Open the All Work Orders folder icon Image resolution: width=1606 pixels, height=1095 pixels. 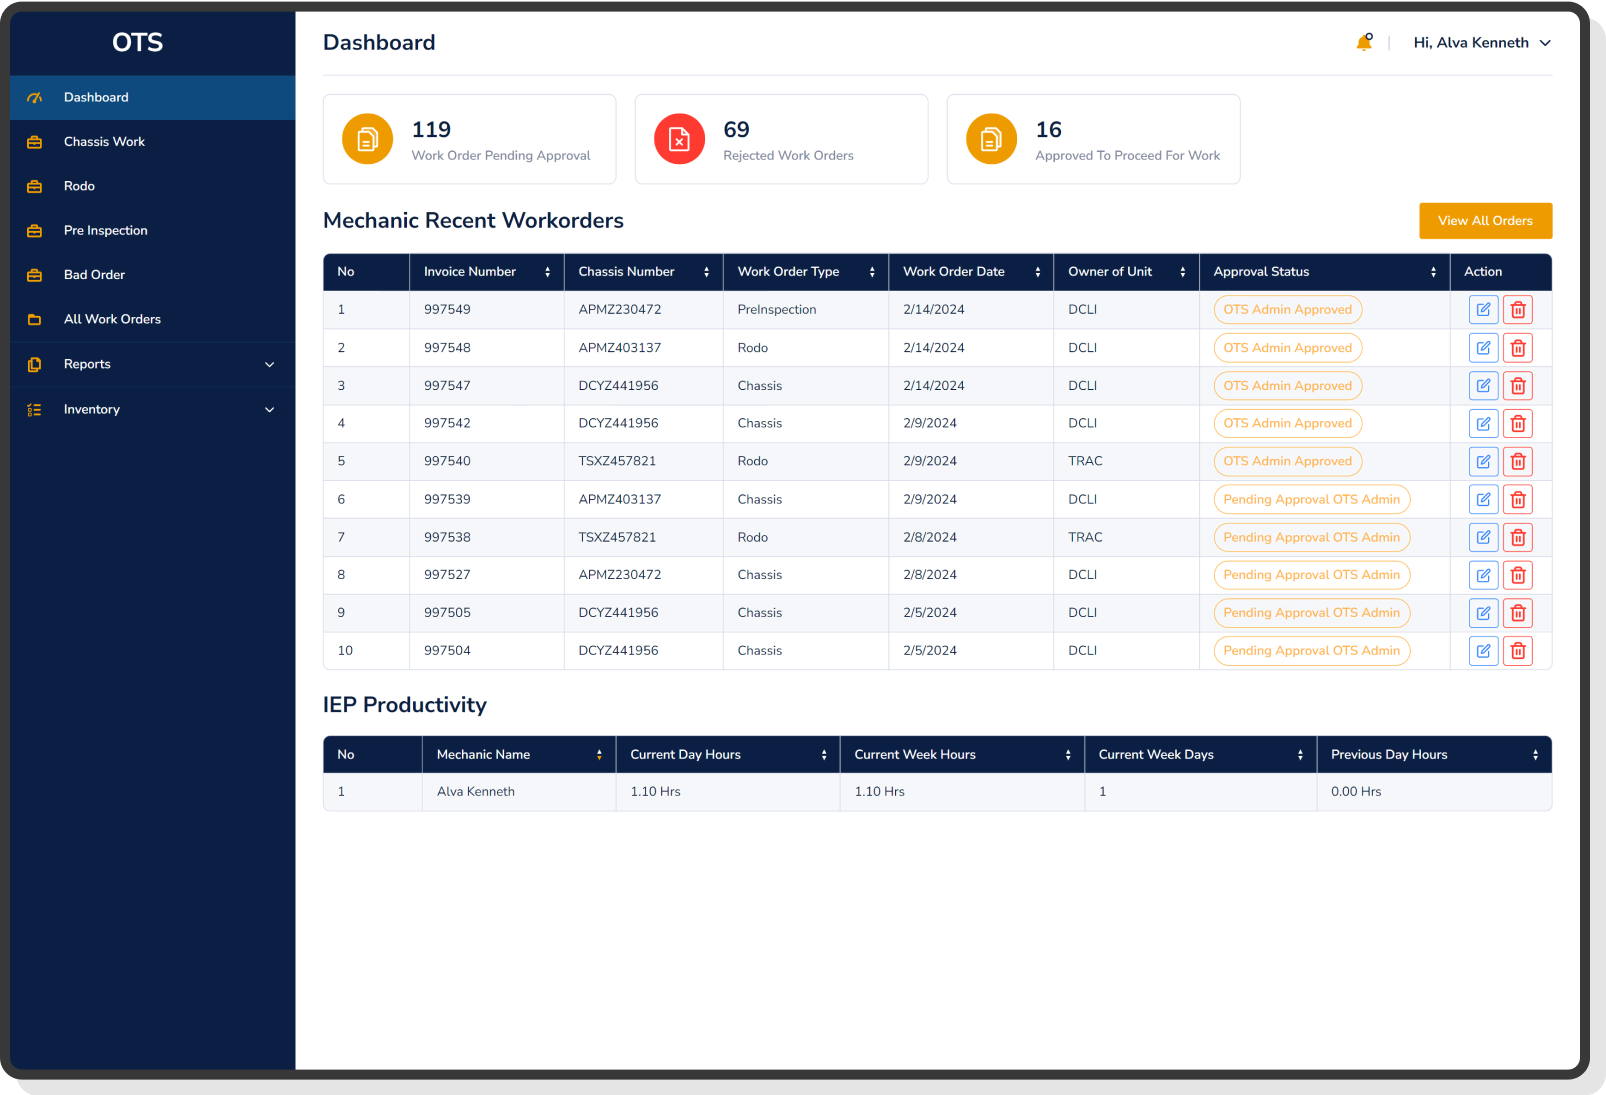35,318
